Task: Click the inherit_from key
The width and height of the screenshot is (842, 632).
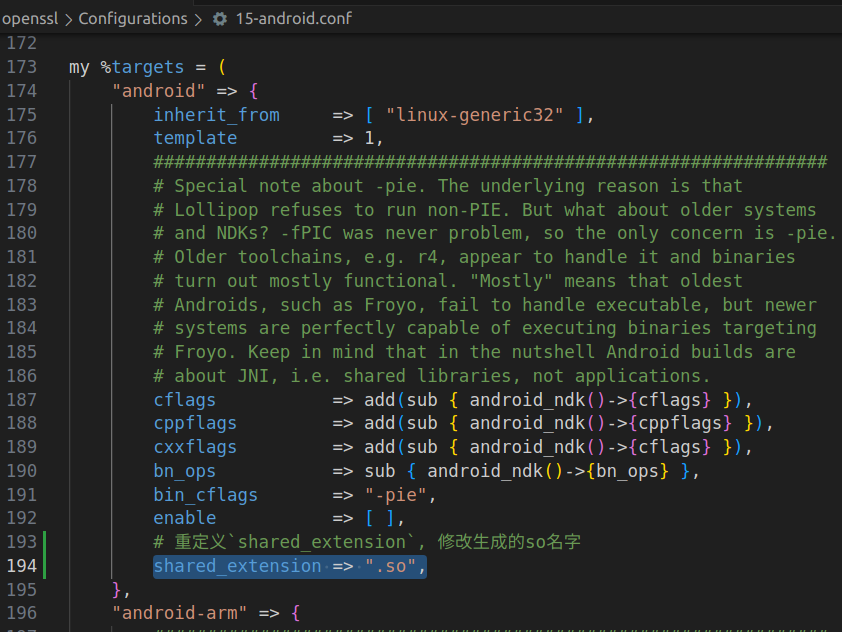Action: tap(216, 115)
